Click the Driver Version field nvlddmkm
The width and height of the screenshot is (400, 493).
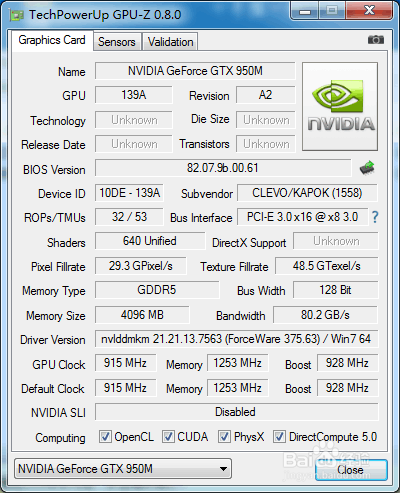click(237, 339)
